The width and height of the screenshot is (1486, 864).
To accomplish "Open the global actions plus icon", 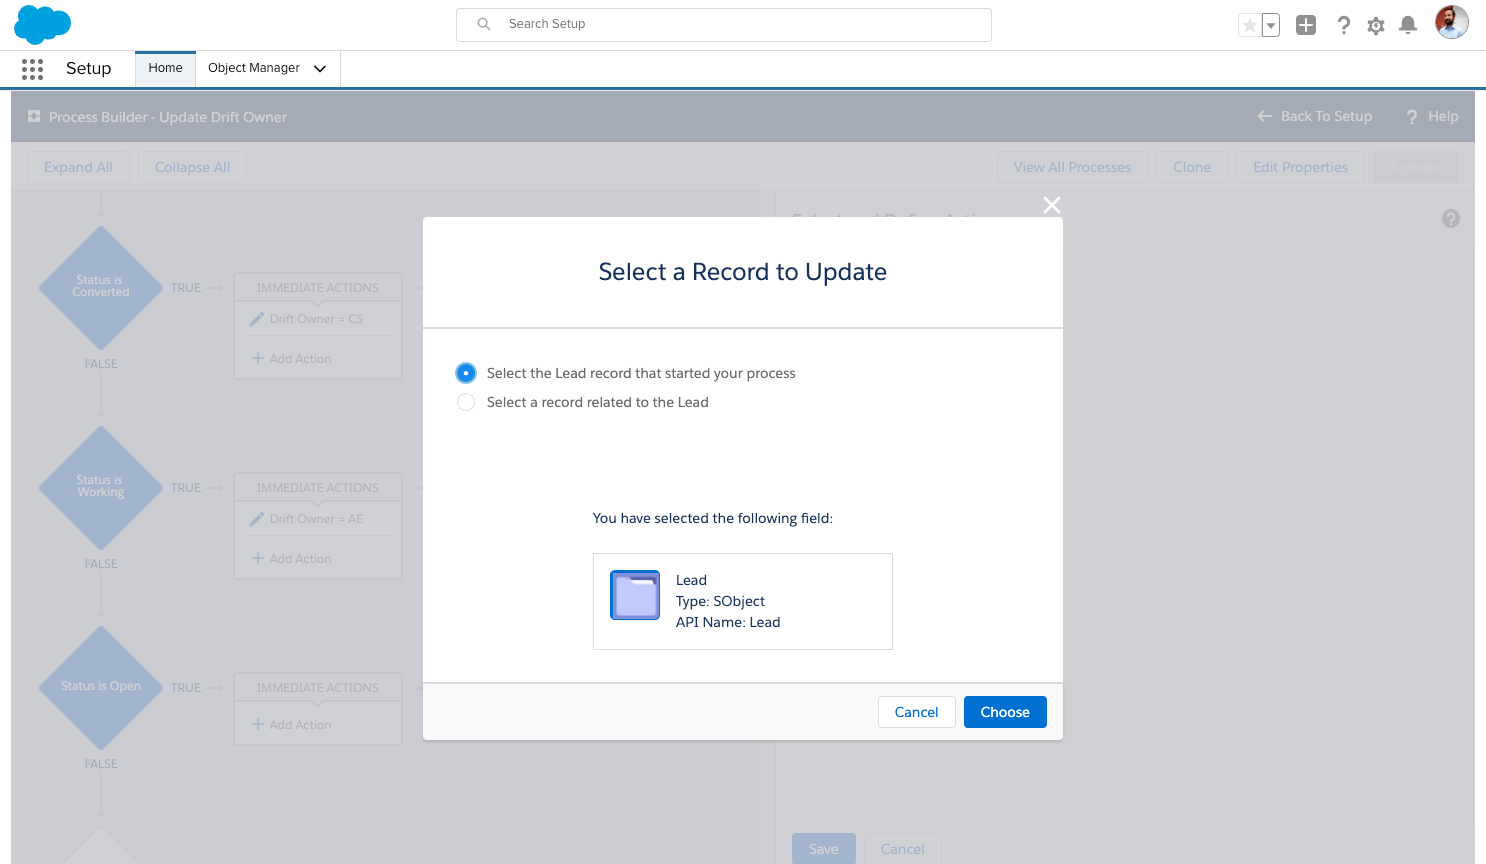I will point(1306,25).
